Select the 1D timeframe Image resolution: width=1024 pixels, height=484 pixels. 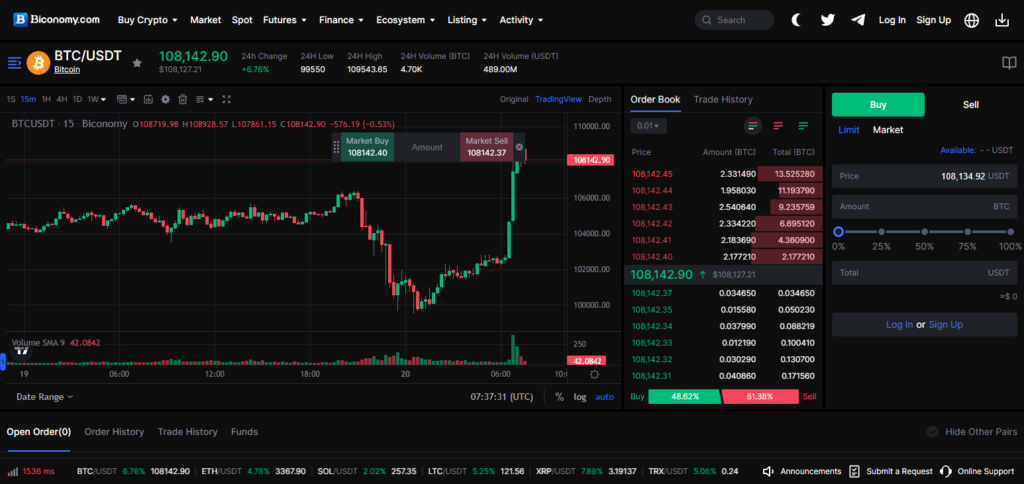(77, 99)
